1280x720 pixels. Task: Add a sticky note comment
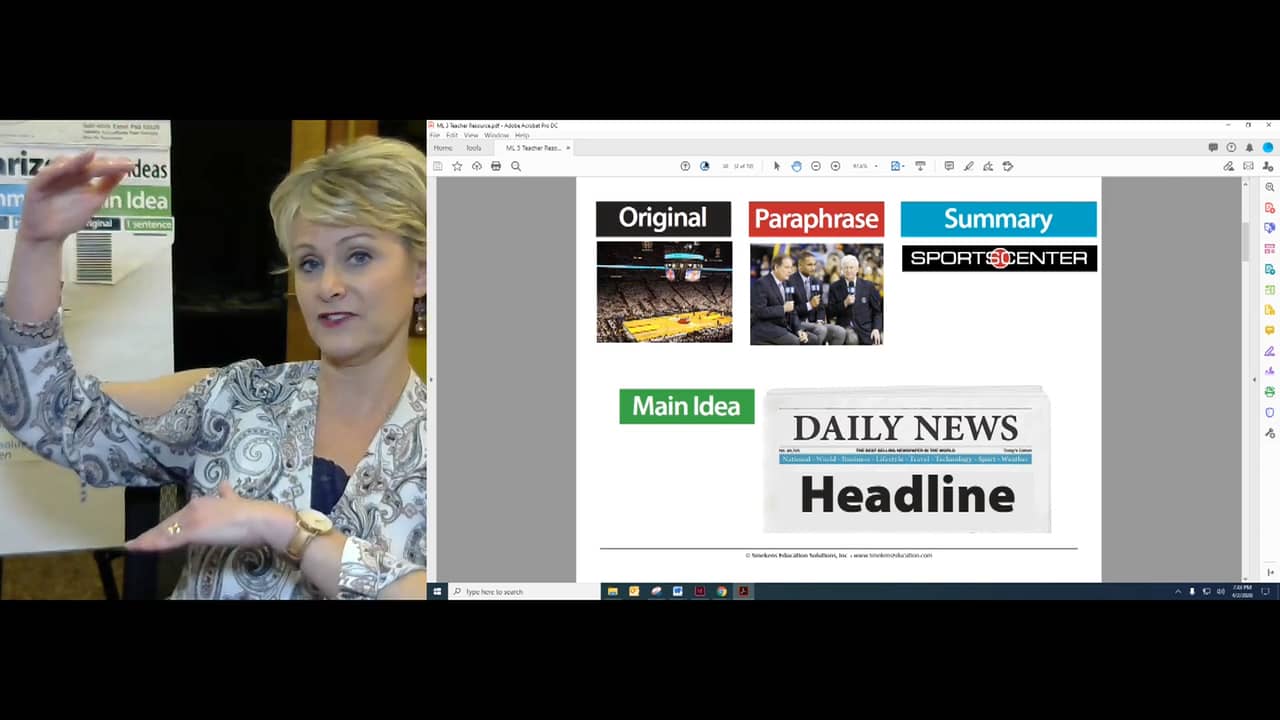click(949, 166)
